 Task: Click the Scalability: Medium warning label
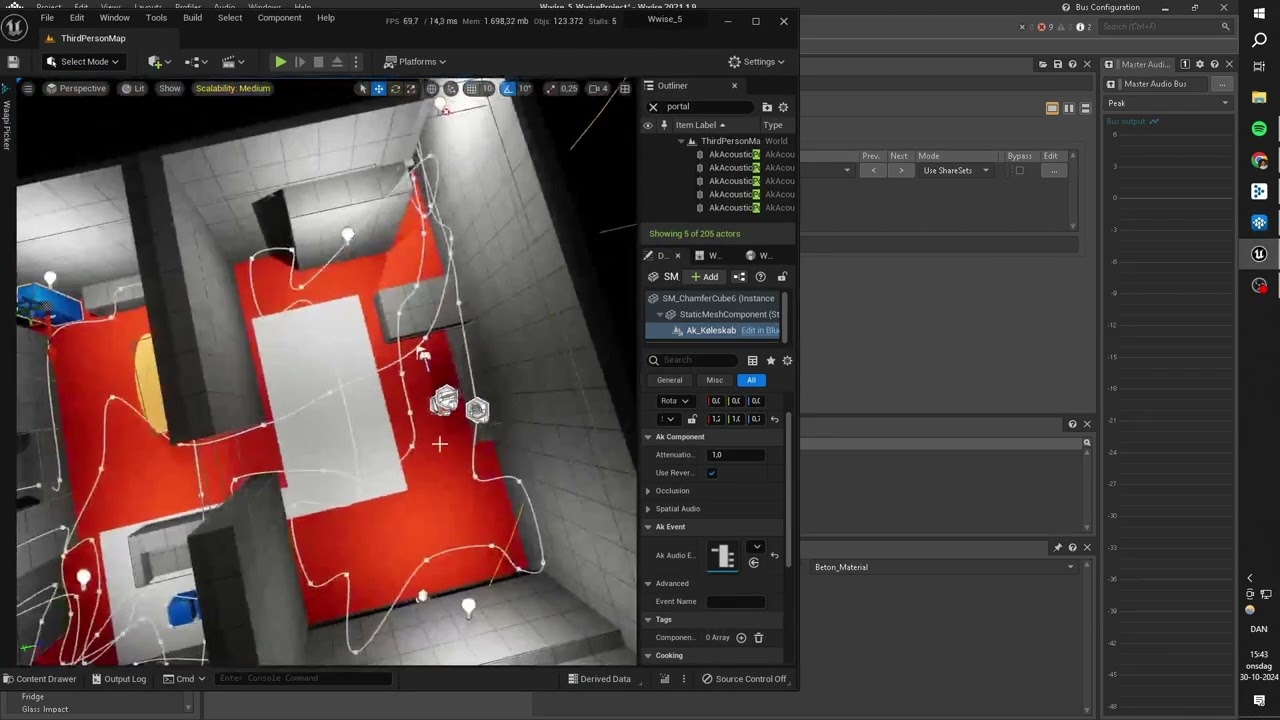(x=233, y=89)
